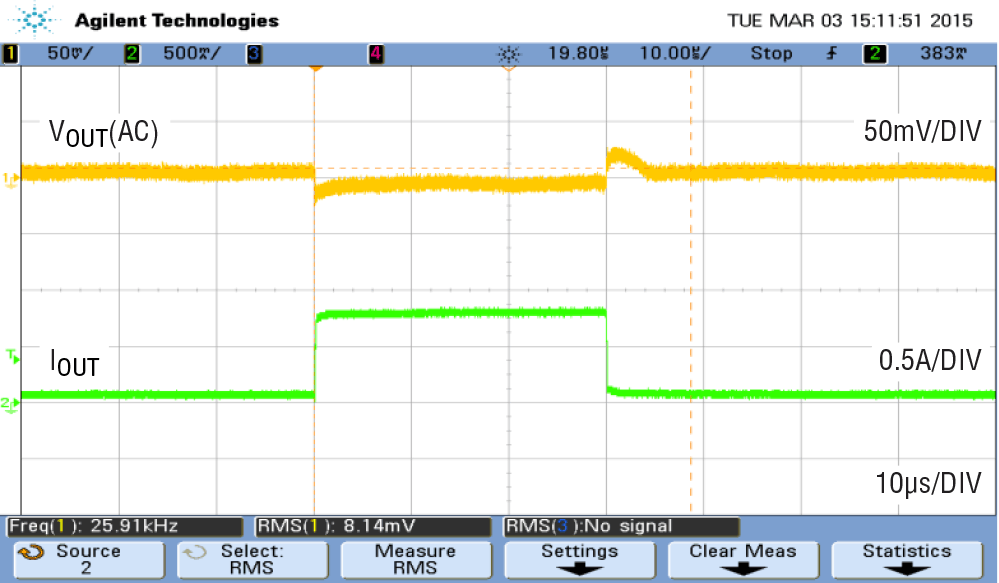The width and height of the screenshot is (999, 583).
Task: Click the delay sunburst icon in status bar
Action: (508, 54)
